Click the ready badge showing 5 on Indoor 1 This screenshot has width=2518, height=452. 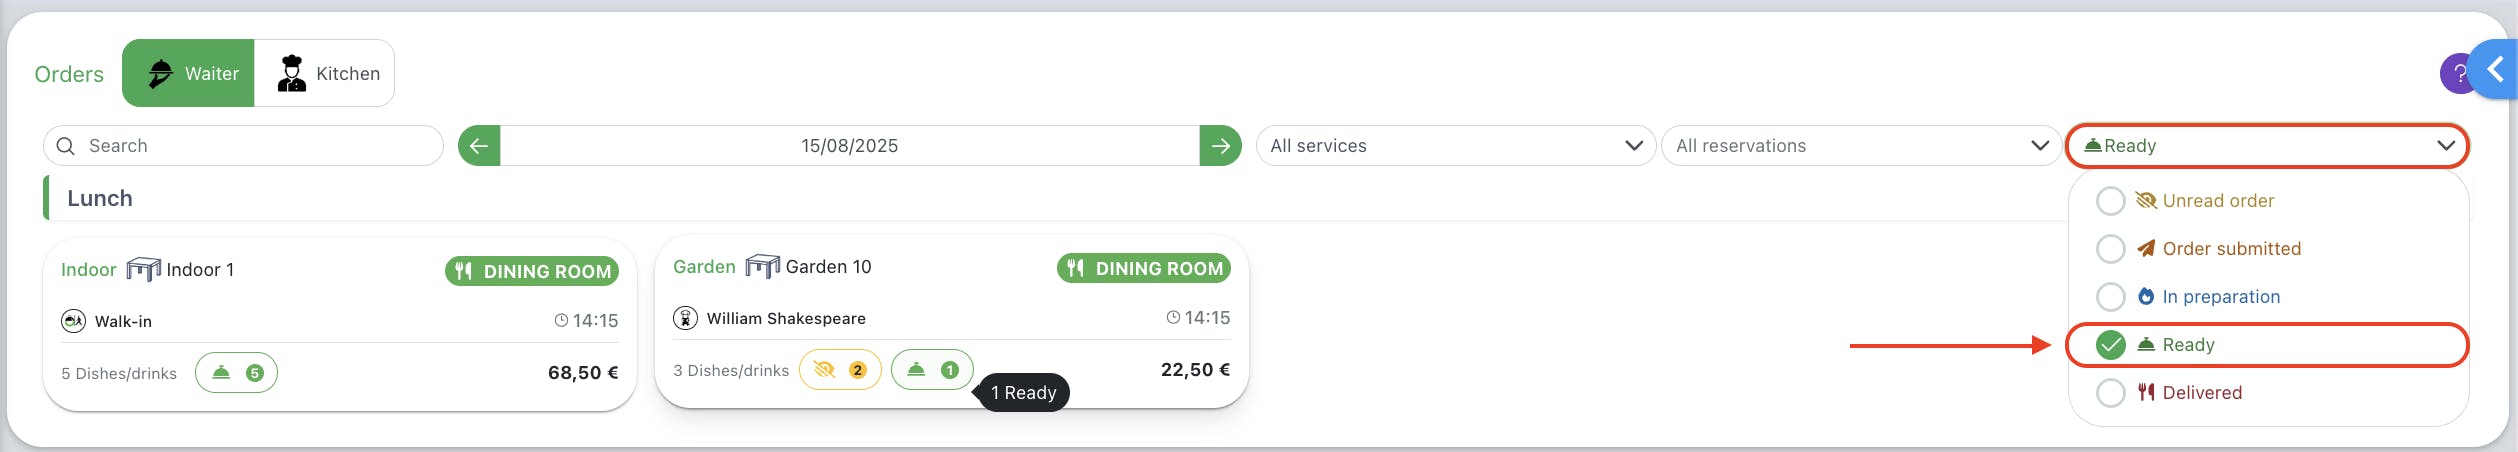tap(236, 373)
